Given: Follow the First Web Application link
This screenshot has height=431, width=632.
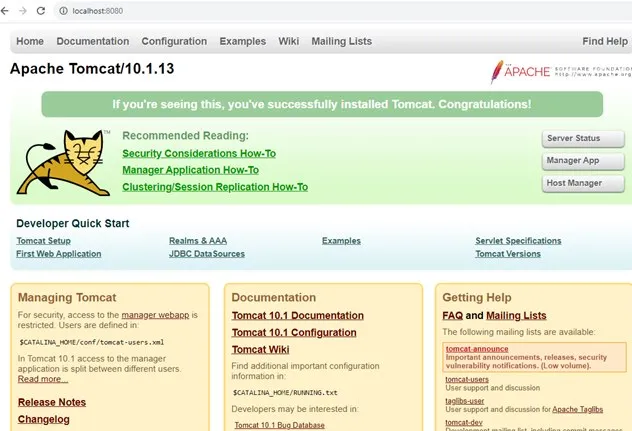Looking at the screenshot, I should pos(59,254).
